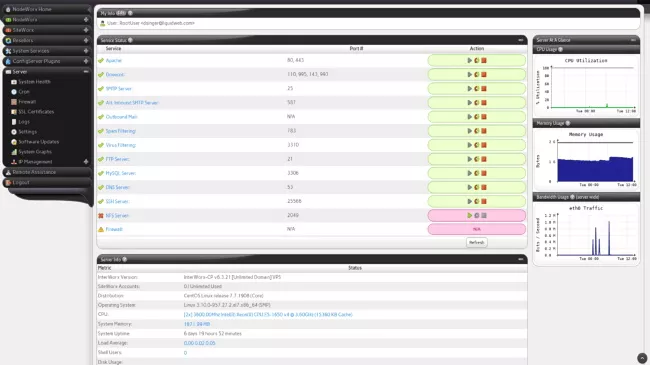
Task: Collapse the Server Info panel
Action: coord(521,259)
